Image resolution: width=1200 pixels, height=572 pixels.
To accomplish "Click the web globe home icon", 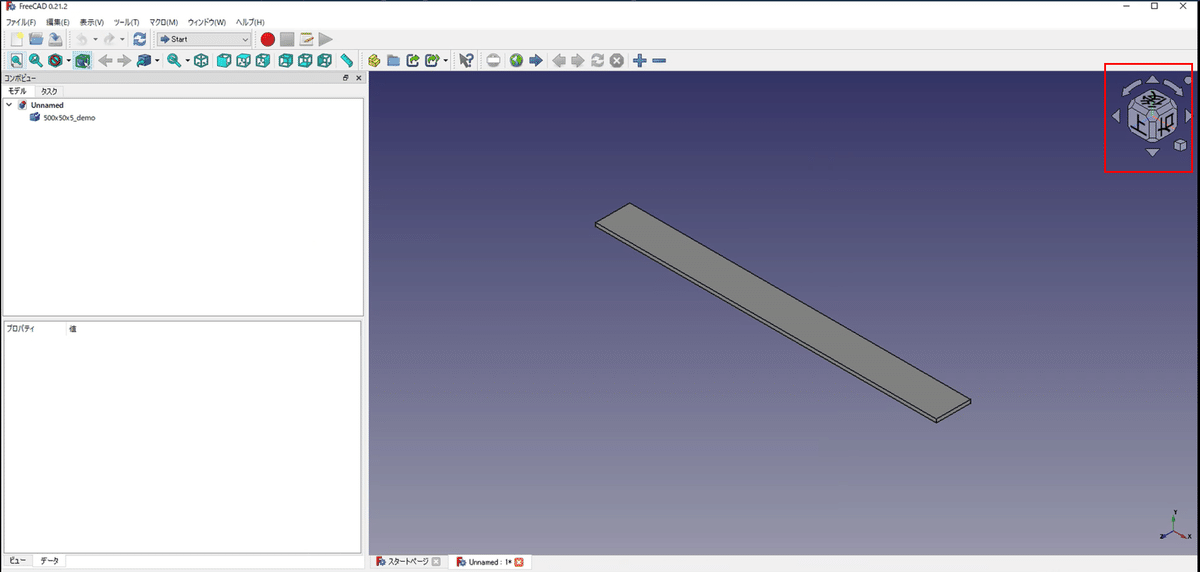I will [x=516, y=61].
